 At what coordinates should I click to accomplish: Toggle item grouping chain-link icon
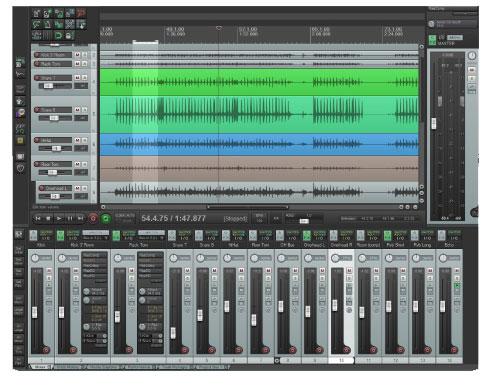[70, 24]
